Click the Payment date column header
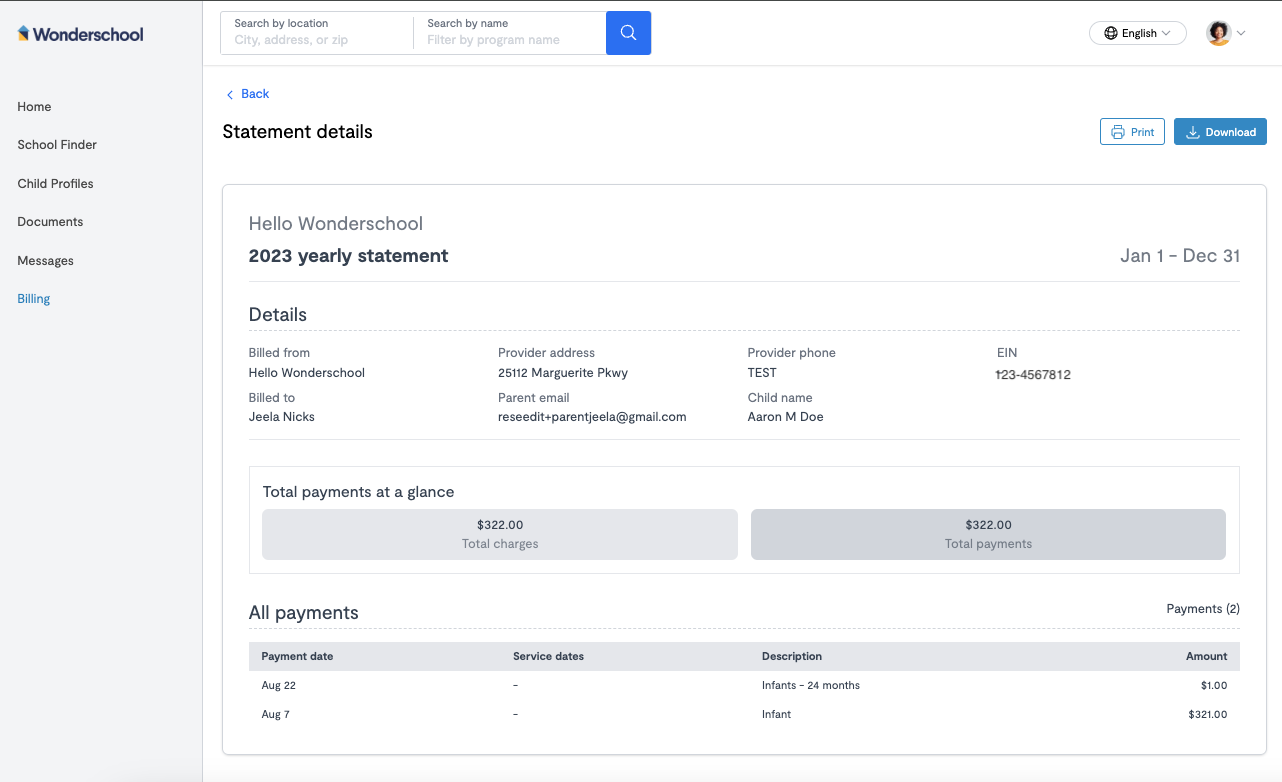The width and height of the screenshot is (1282, 782). coord(297,656)
